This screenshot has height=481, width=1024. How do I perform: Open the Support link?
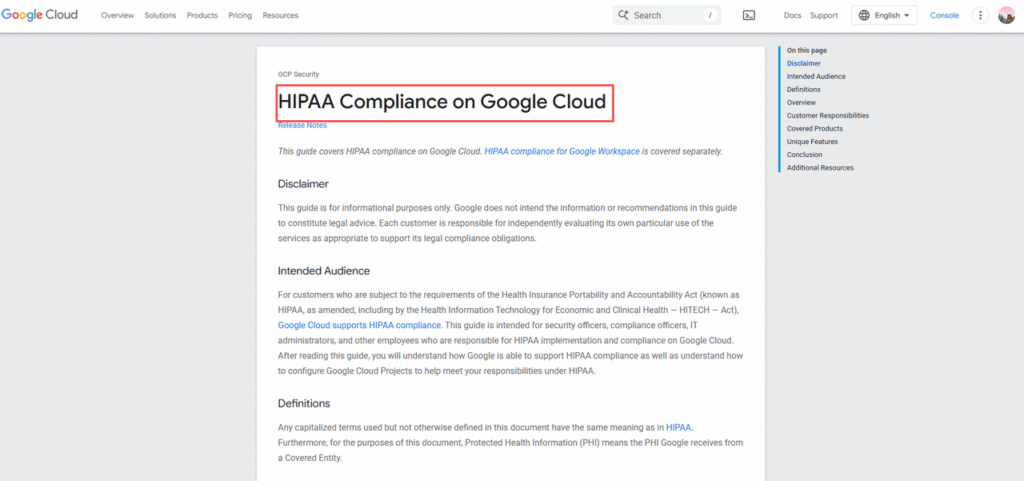(x=824, y=16)
